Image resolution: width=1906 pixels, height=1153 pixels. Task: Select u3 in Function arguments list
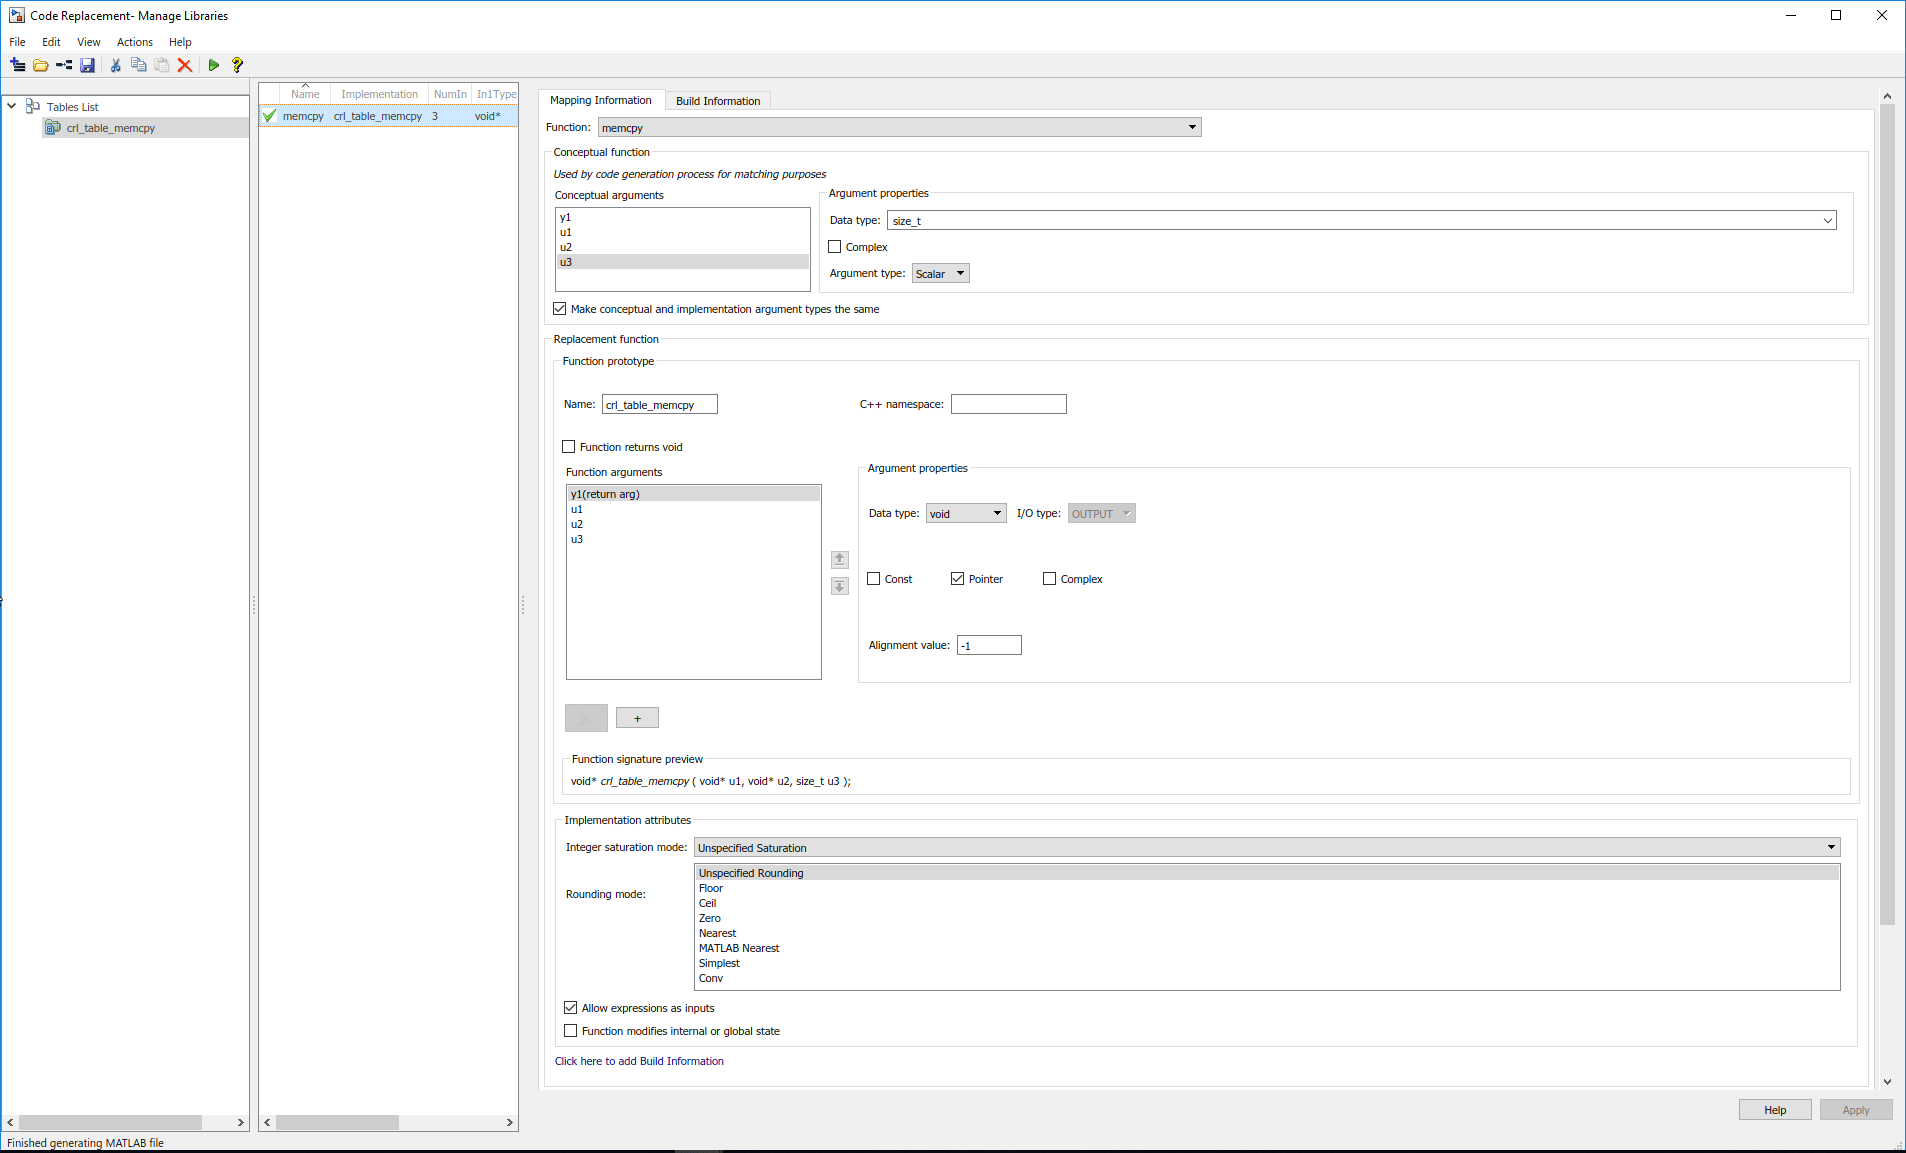pos(694,539)
